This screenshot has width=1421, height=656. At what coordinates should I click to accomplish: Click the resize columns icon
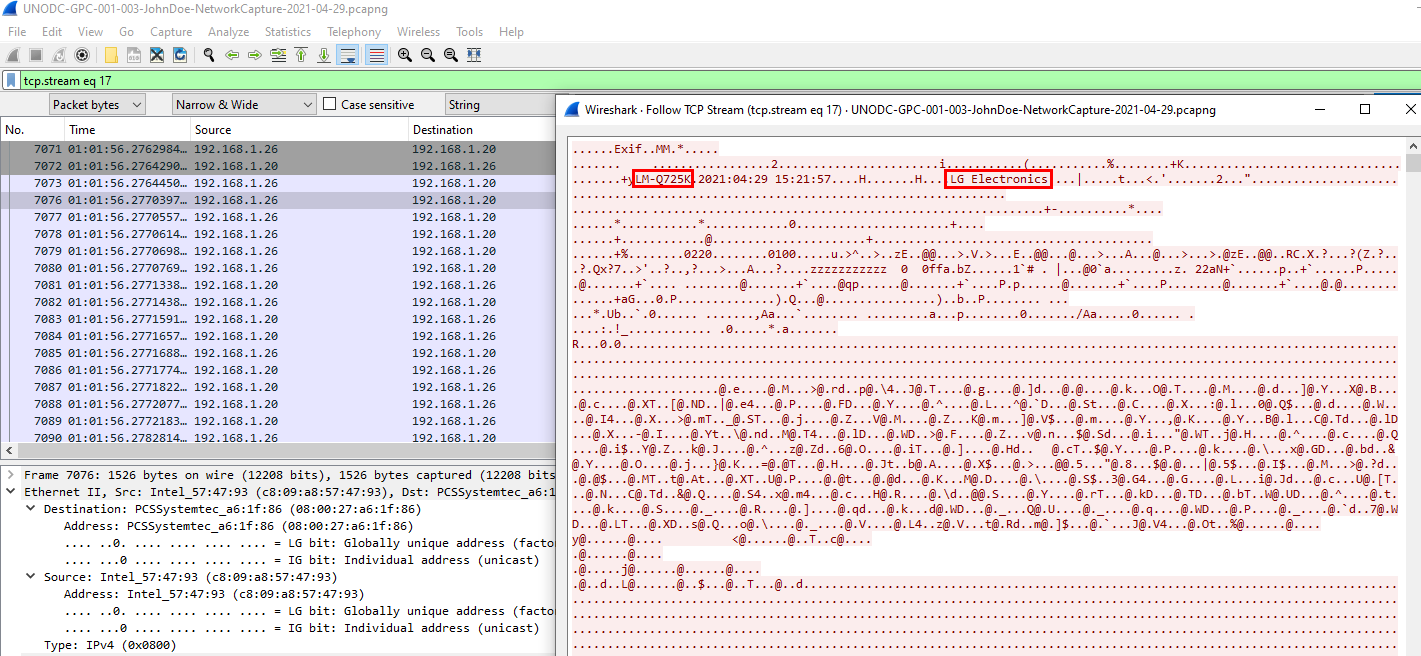pos(474,55)
